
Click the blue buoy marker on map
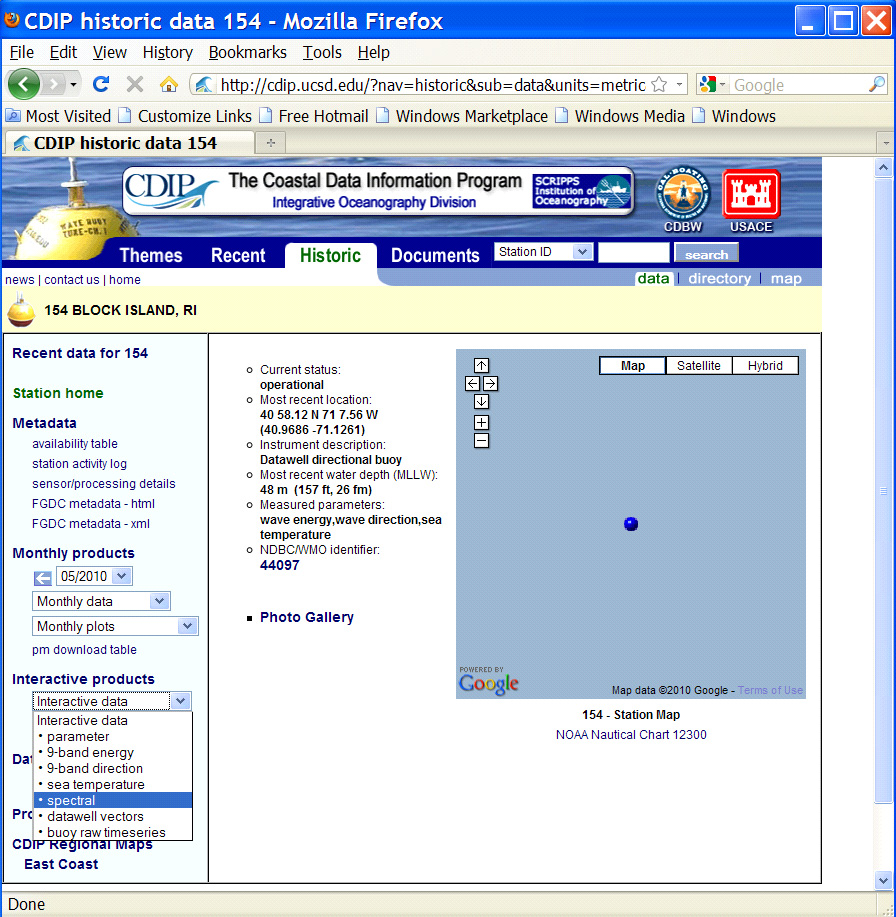click(x=631, y=523)
